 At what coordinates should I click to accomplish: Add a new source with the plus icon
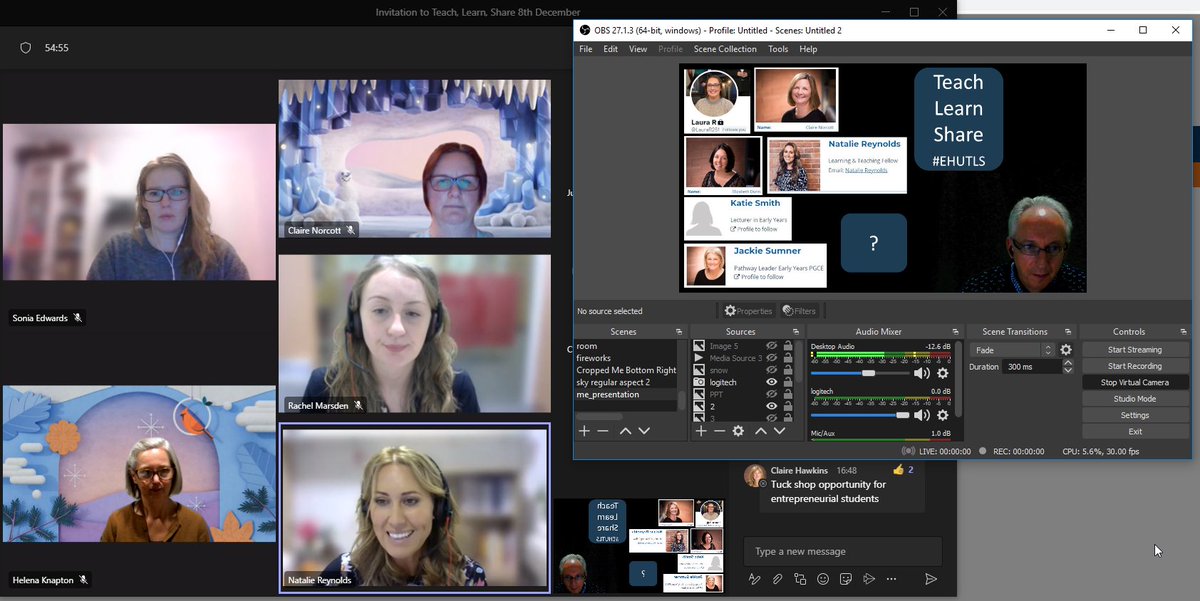(x=701, y=431)
